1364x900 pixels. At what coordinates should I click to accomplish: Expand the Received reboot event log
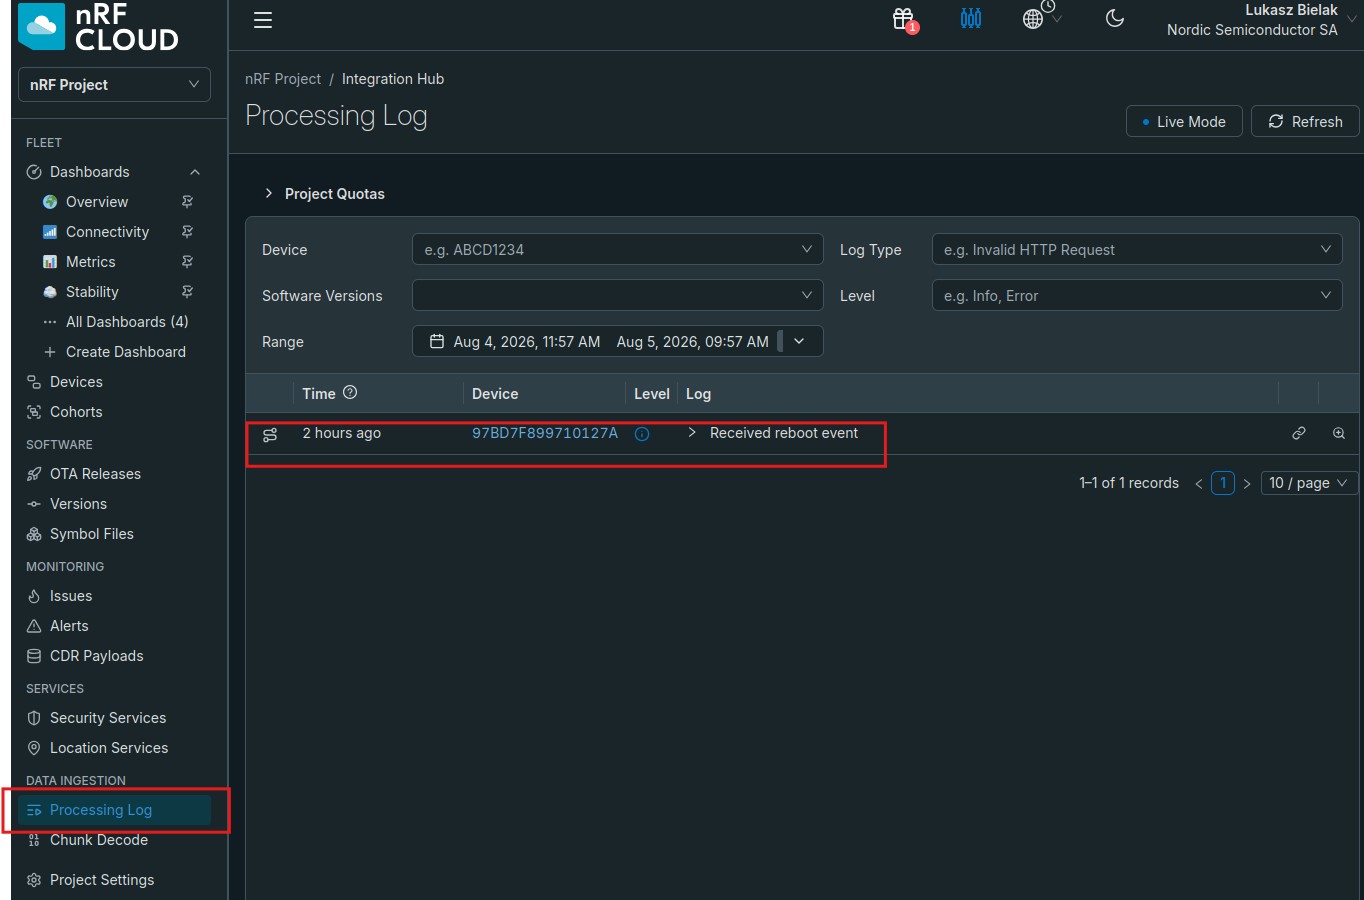point(691,433)
